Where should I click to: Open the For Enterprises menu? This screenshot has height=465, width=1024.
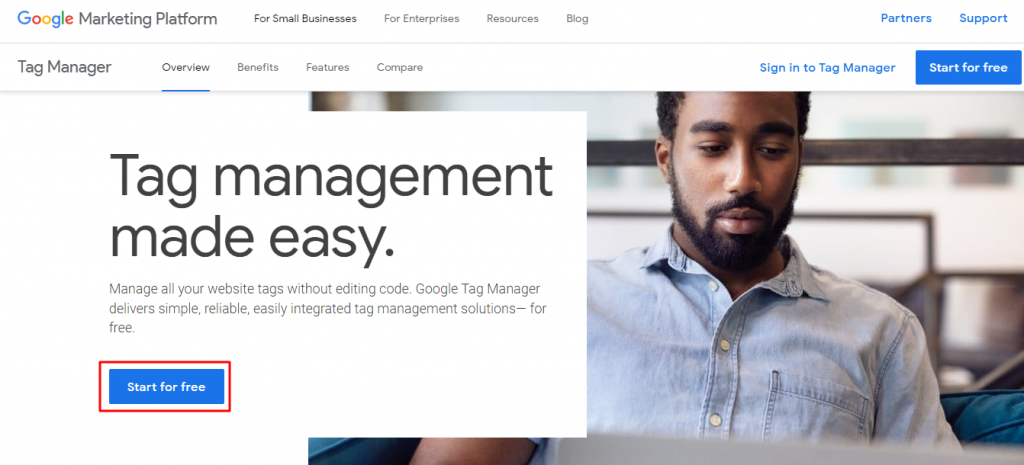pyautogui.click(x=421, y=19)
